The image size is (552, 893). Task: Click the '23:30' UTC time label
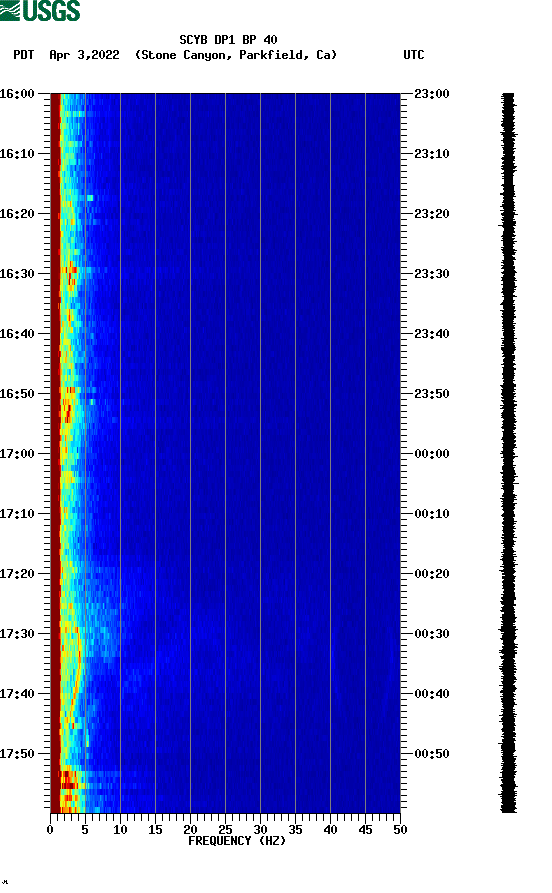[x=432, y=273]
